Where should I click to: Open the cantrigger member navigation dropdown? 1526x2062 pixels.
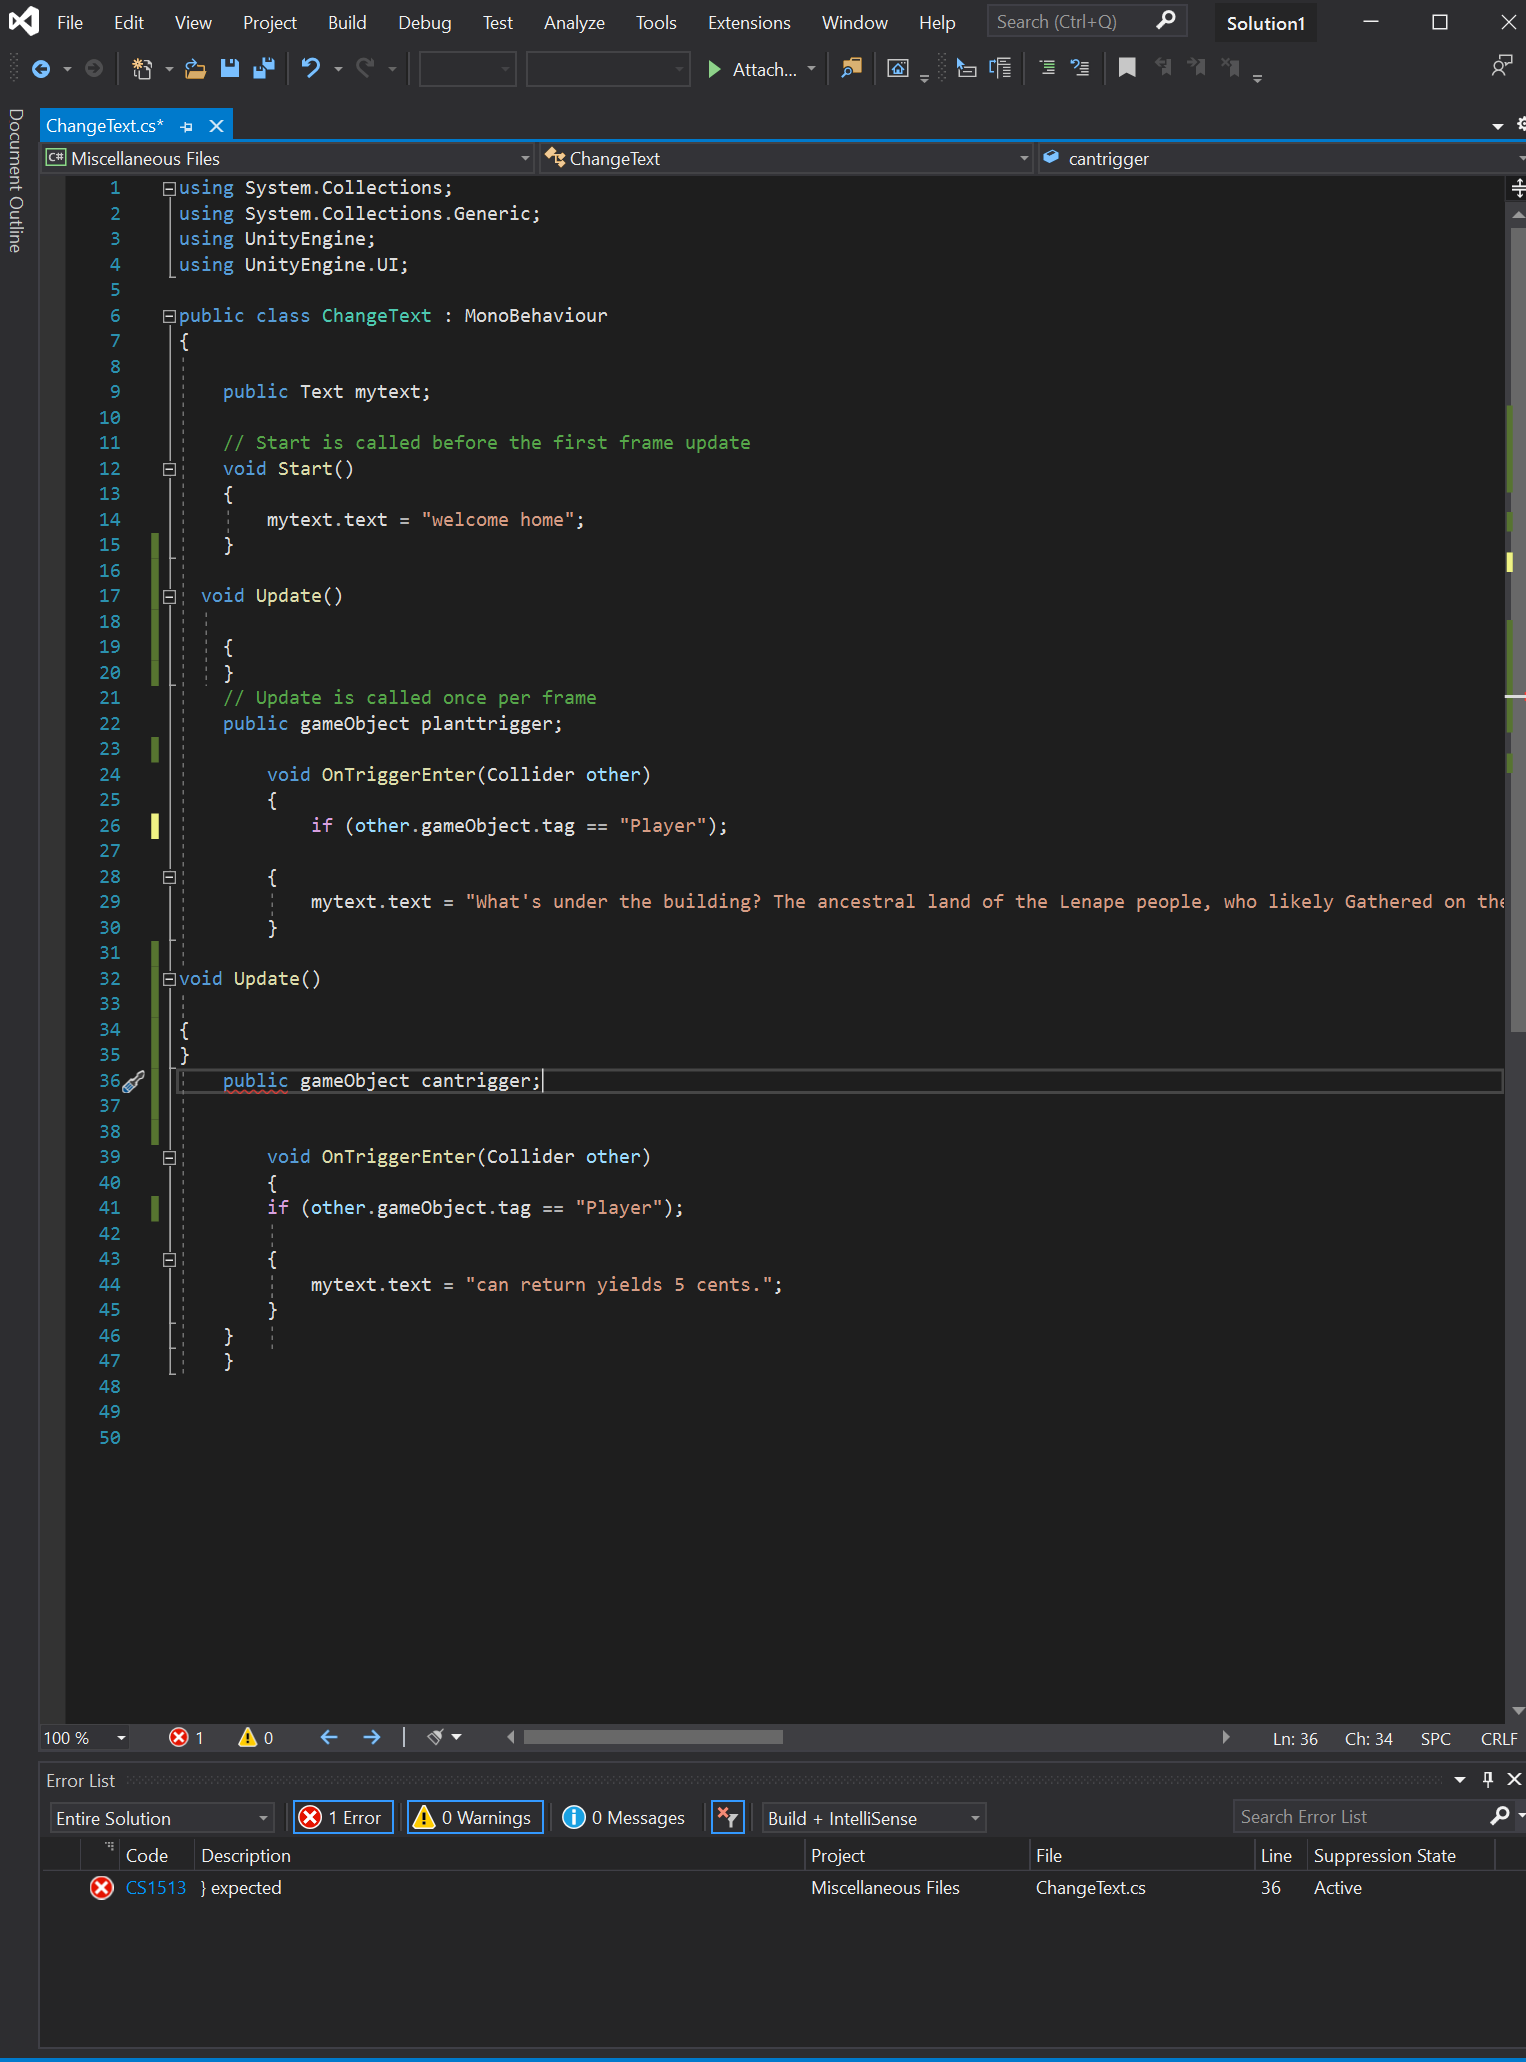coord(1283,158)
